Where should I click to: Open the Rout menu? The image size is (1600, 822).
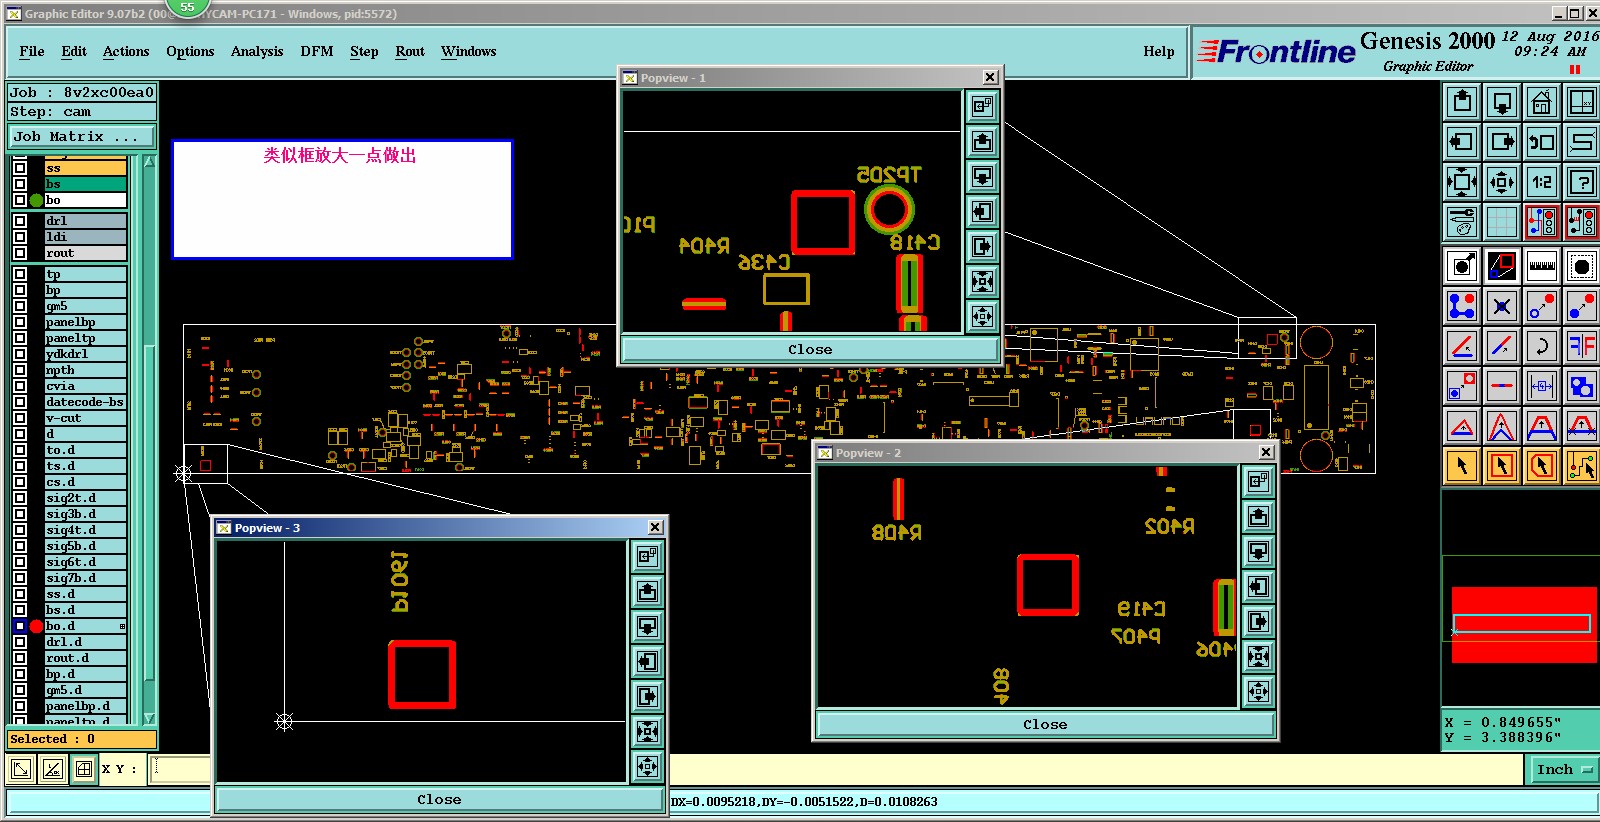pos(410,51)
